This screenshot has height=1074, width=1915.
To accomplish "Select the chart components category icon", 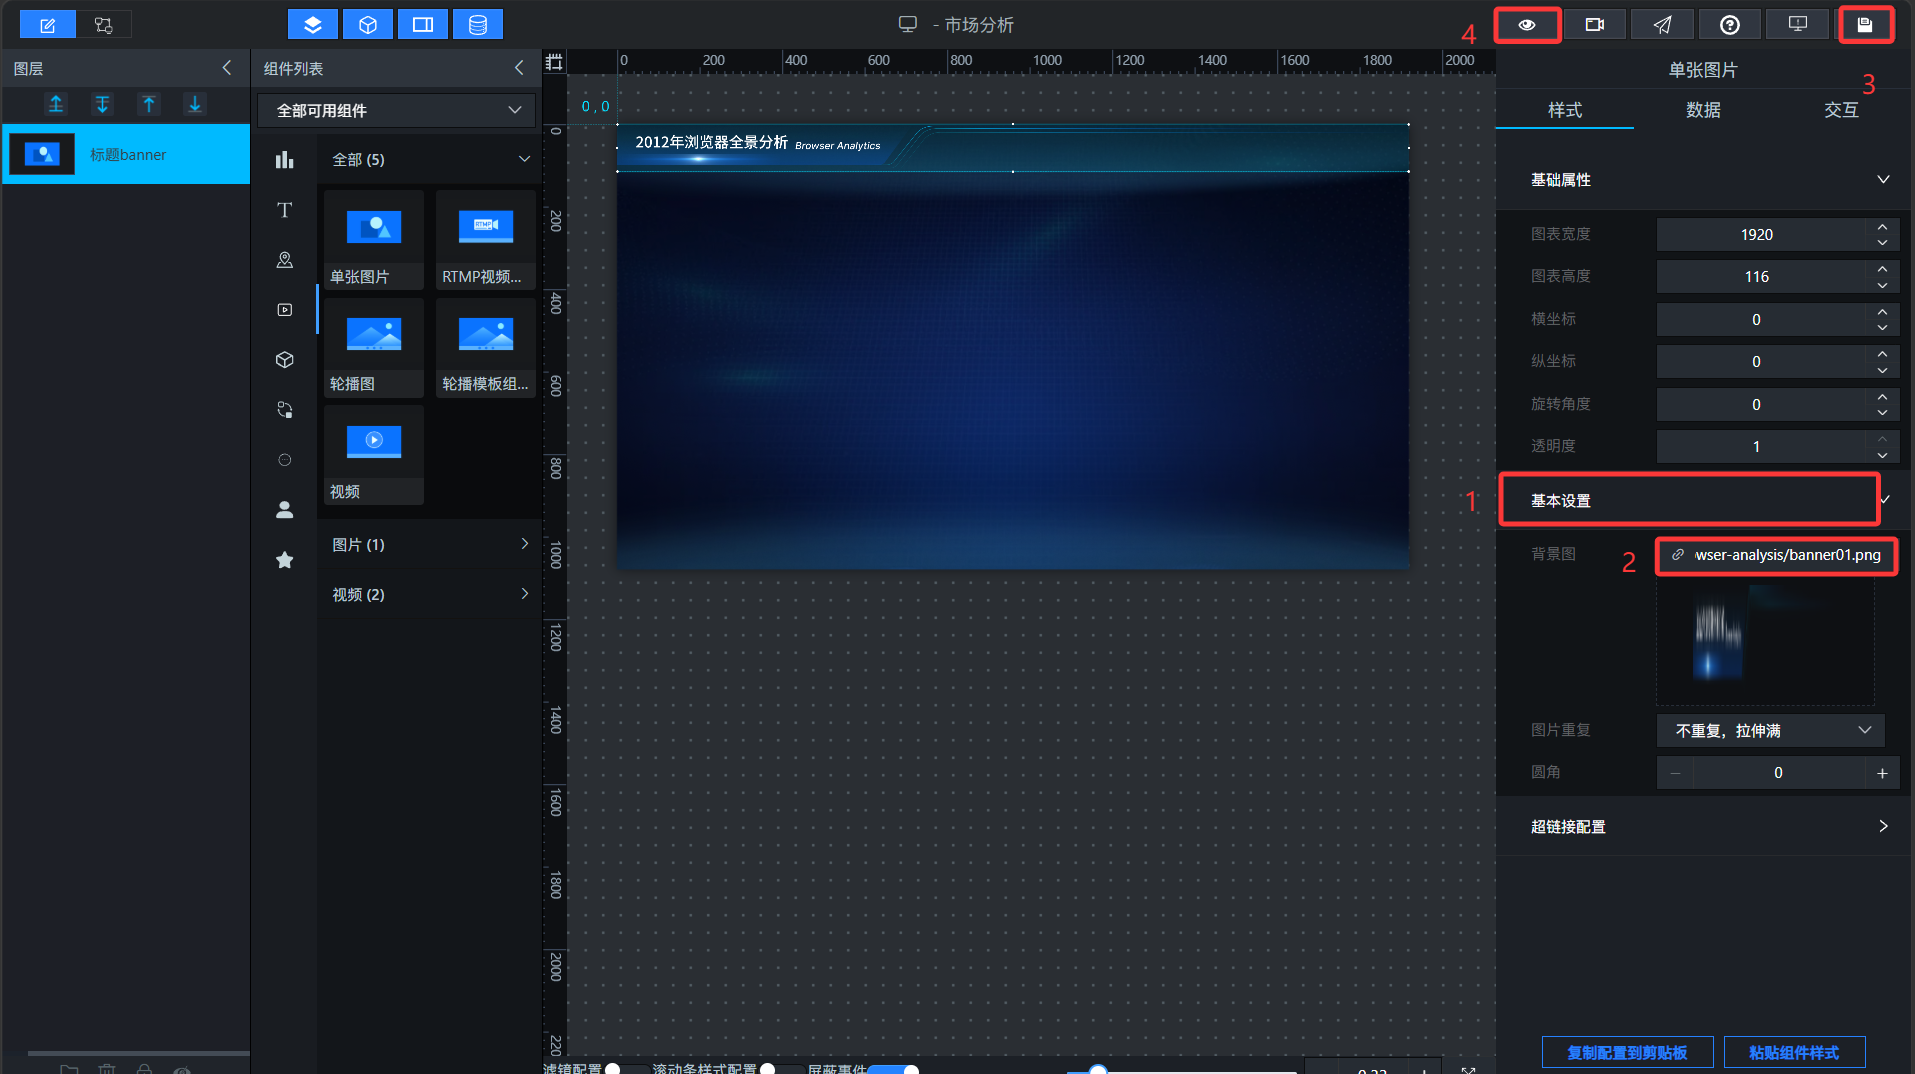I will pyautogui.click(x=285, y=160).
